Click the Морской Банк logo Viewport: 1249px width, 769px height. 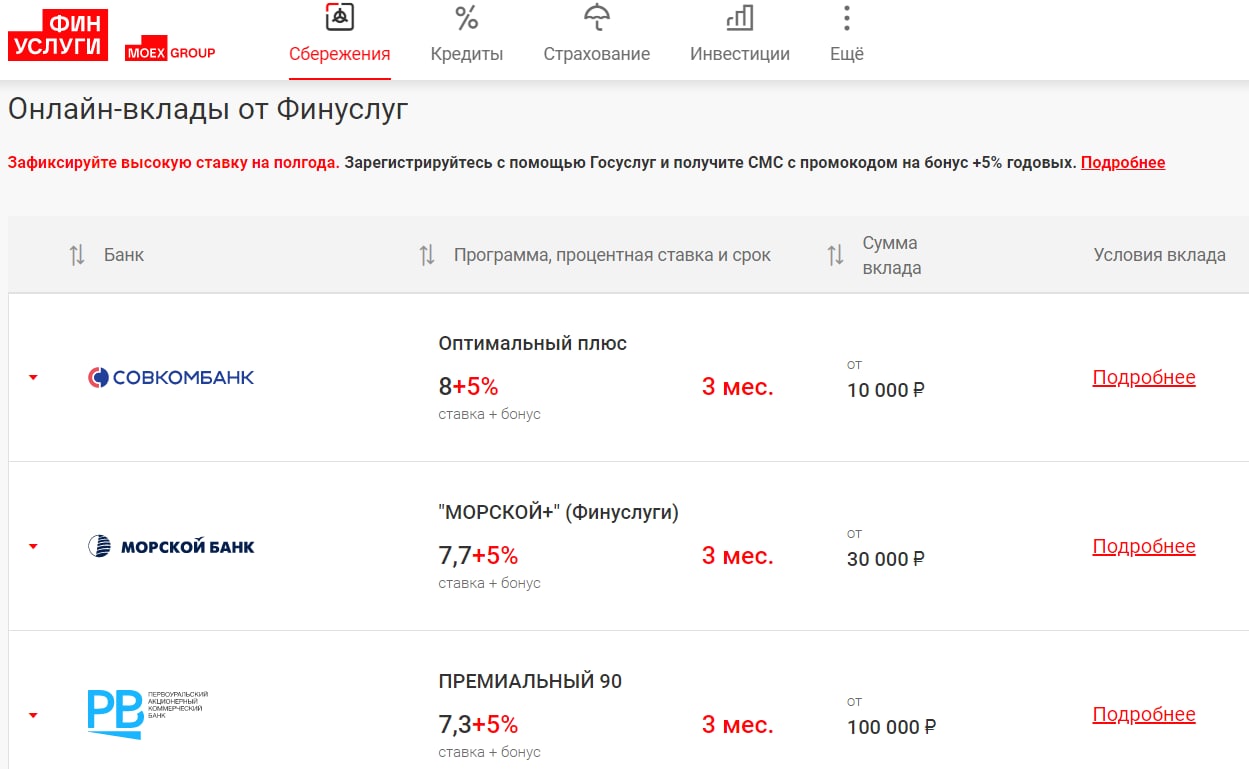point(171,546)
